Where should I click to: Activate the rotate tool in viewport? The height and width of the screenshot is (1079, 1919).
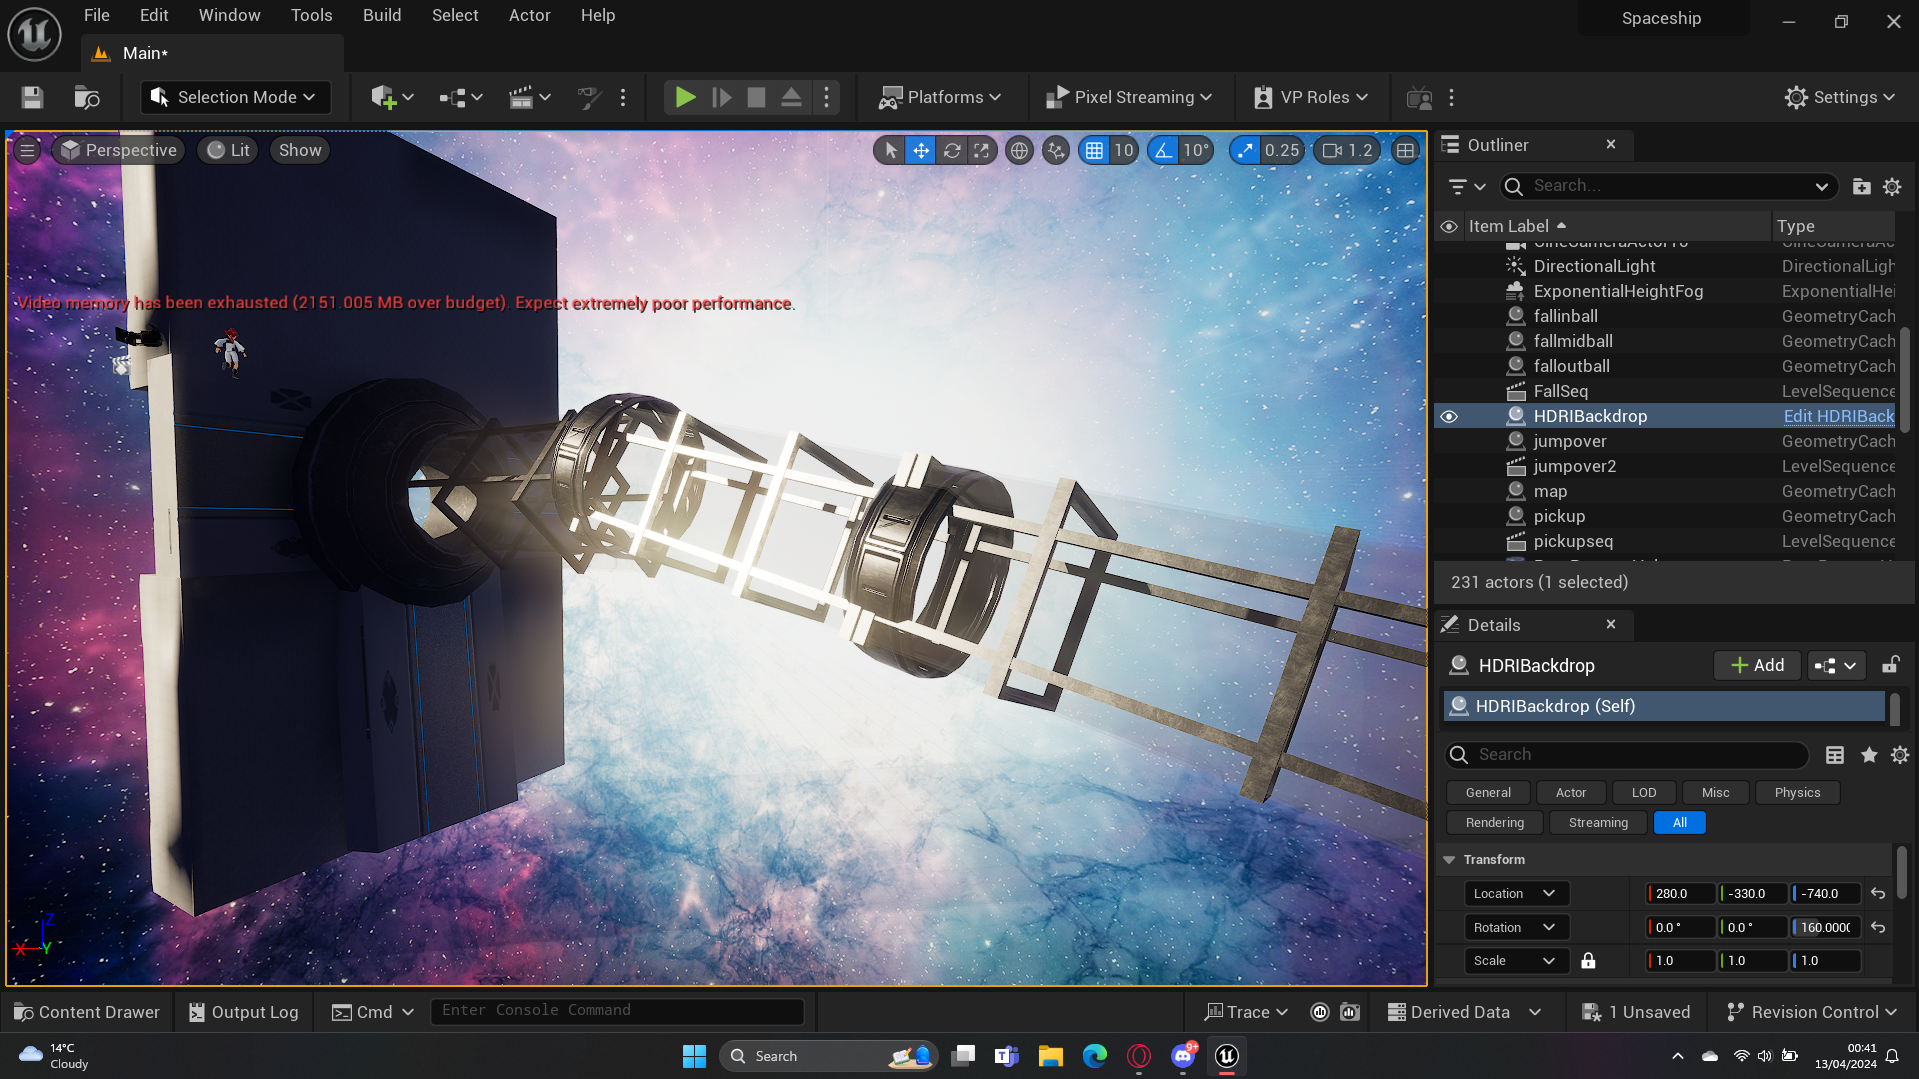952,150
